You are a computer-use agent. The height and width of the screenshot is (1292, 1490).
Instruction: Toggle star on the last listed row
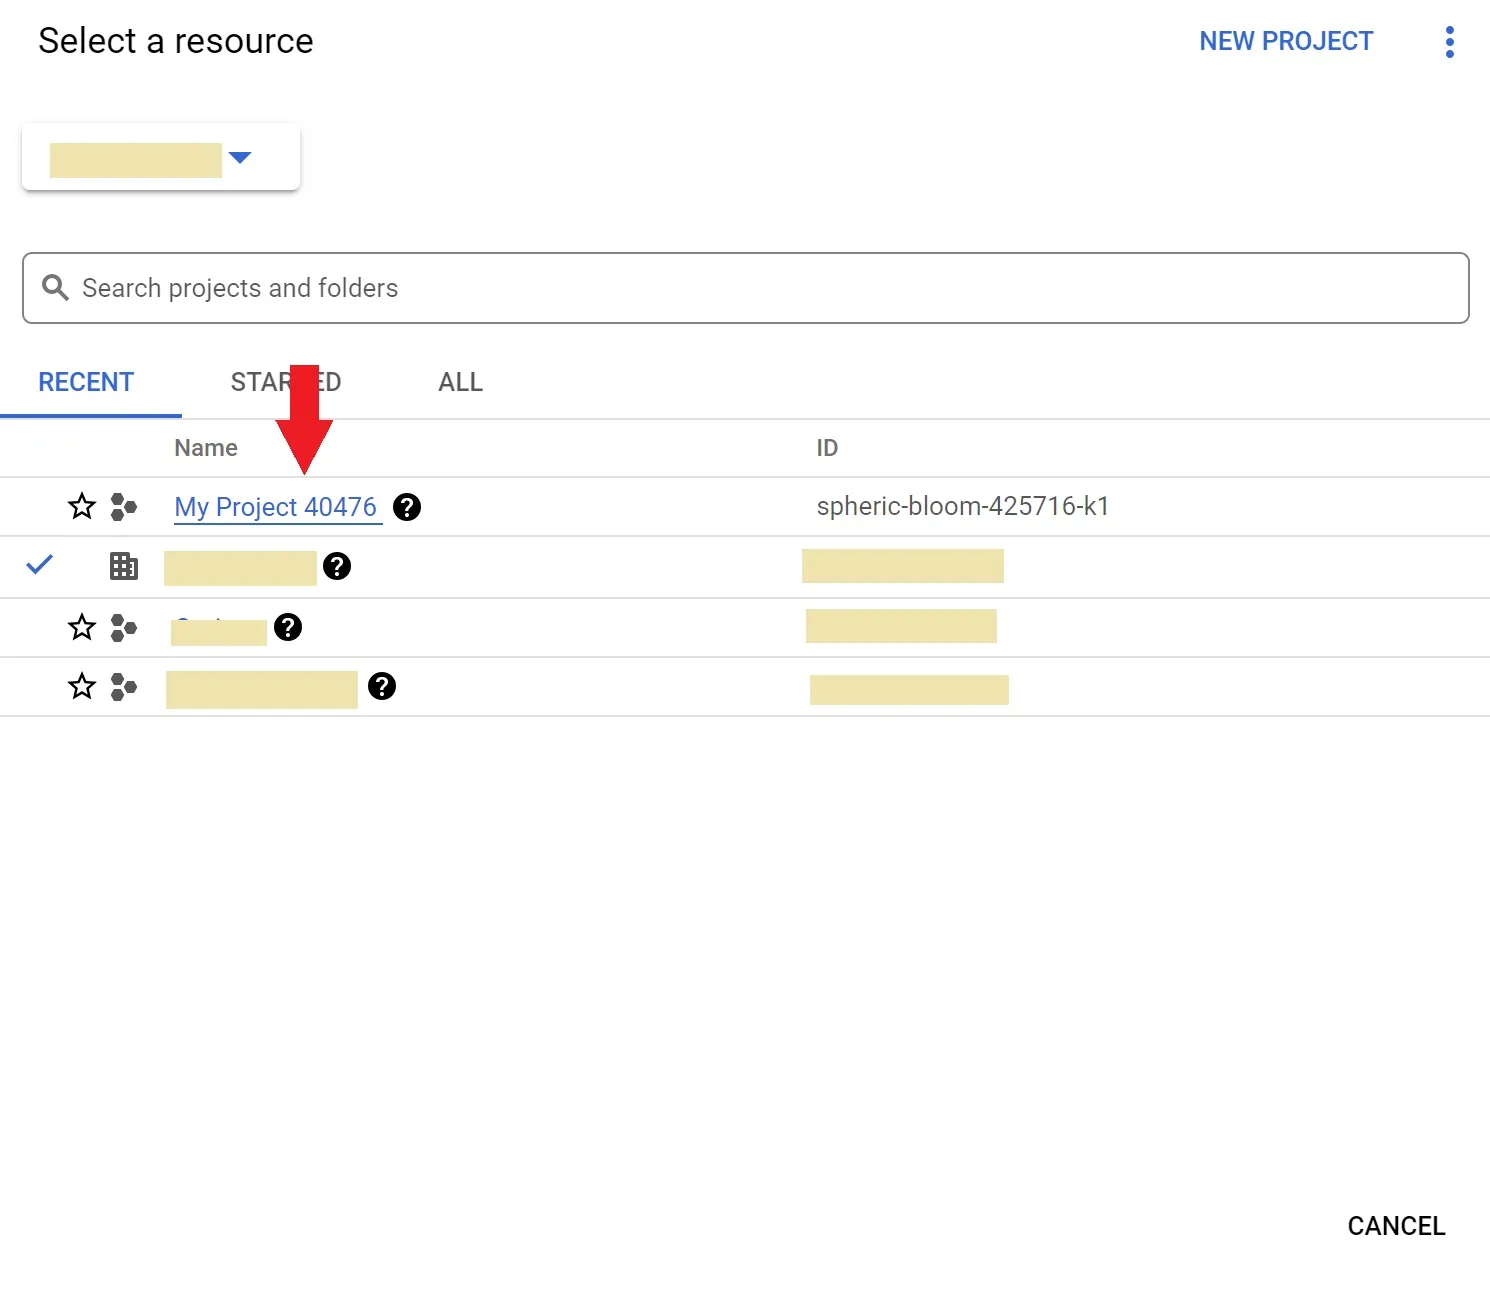(x=82, y=686)
